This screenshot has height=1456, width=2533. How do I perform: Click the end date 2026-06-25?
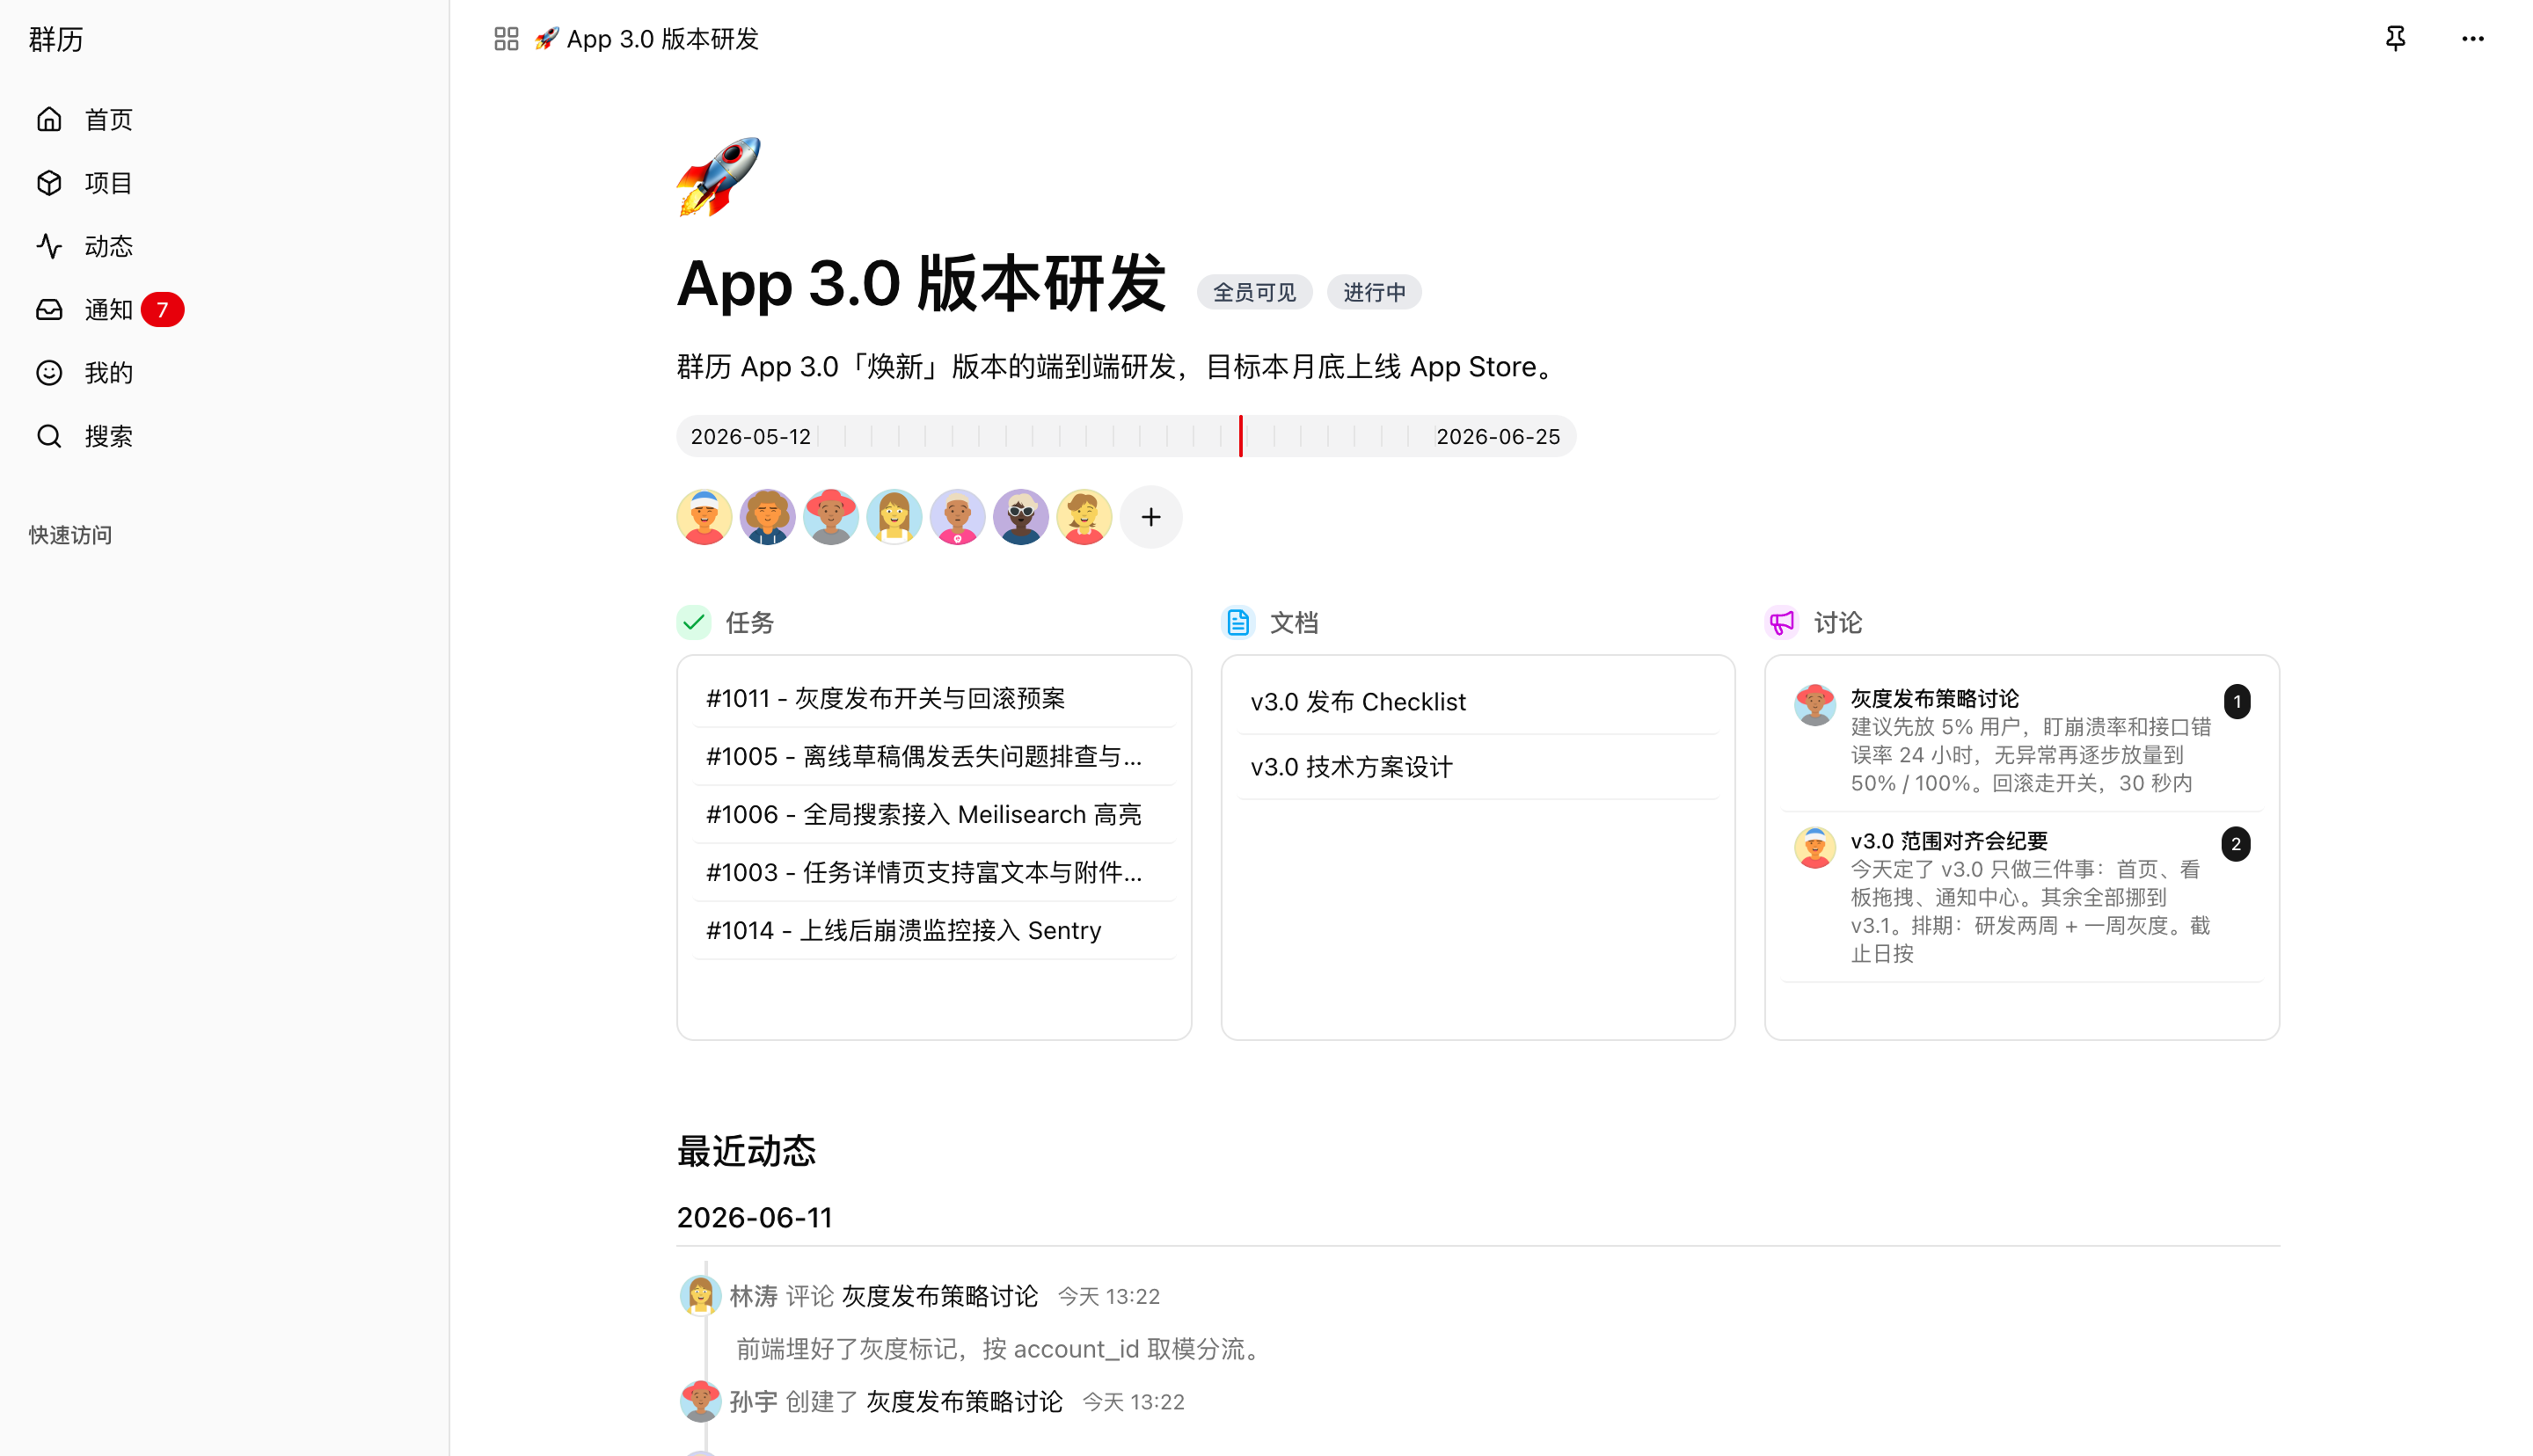pyautogui.click(x=1498, y=437)
